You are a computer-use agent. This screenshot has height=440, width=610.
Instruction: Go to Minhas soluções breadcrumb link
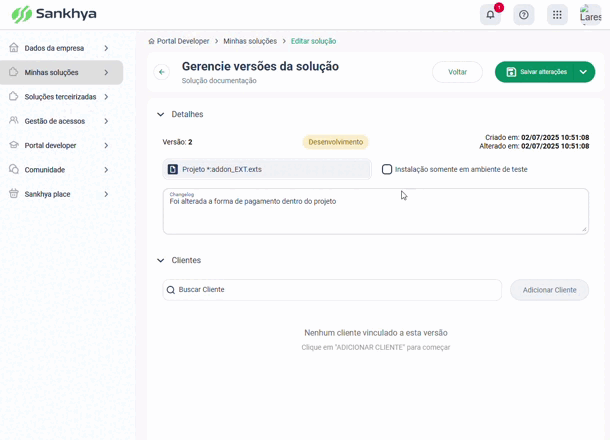coord(250,41)
